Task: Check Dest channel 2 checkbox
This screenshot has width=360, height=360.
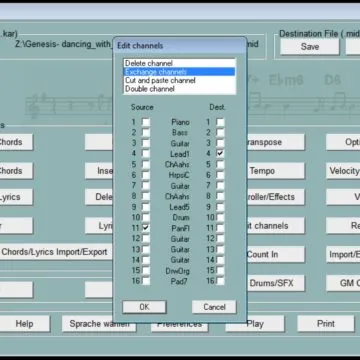Action: [220, 133]
